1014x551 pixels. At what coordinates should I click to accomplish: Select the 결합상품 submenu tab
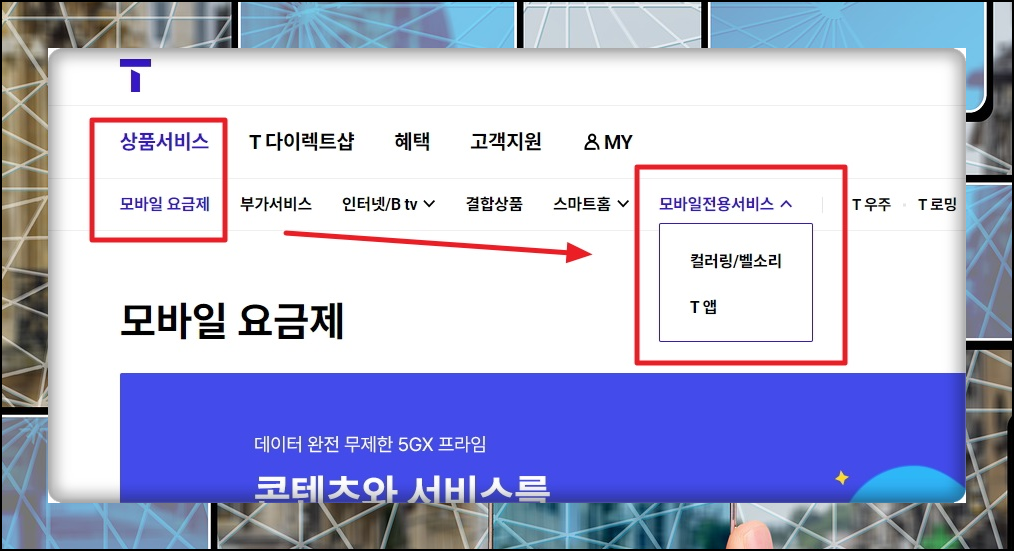click(x=494, y=204)
